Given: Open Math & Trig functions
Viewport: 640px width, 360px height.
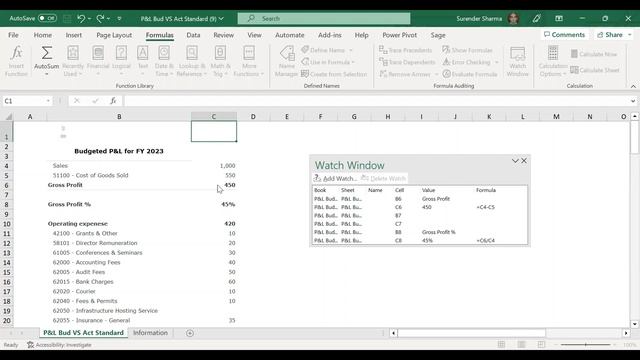Looking at the screenshot, I should [221, 61].
